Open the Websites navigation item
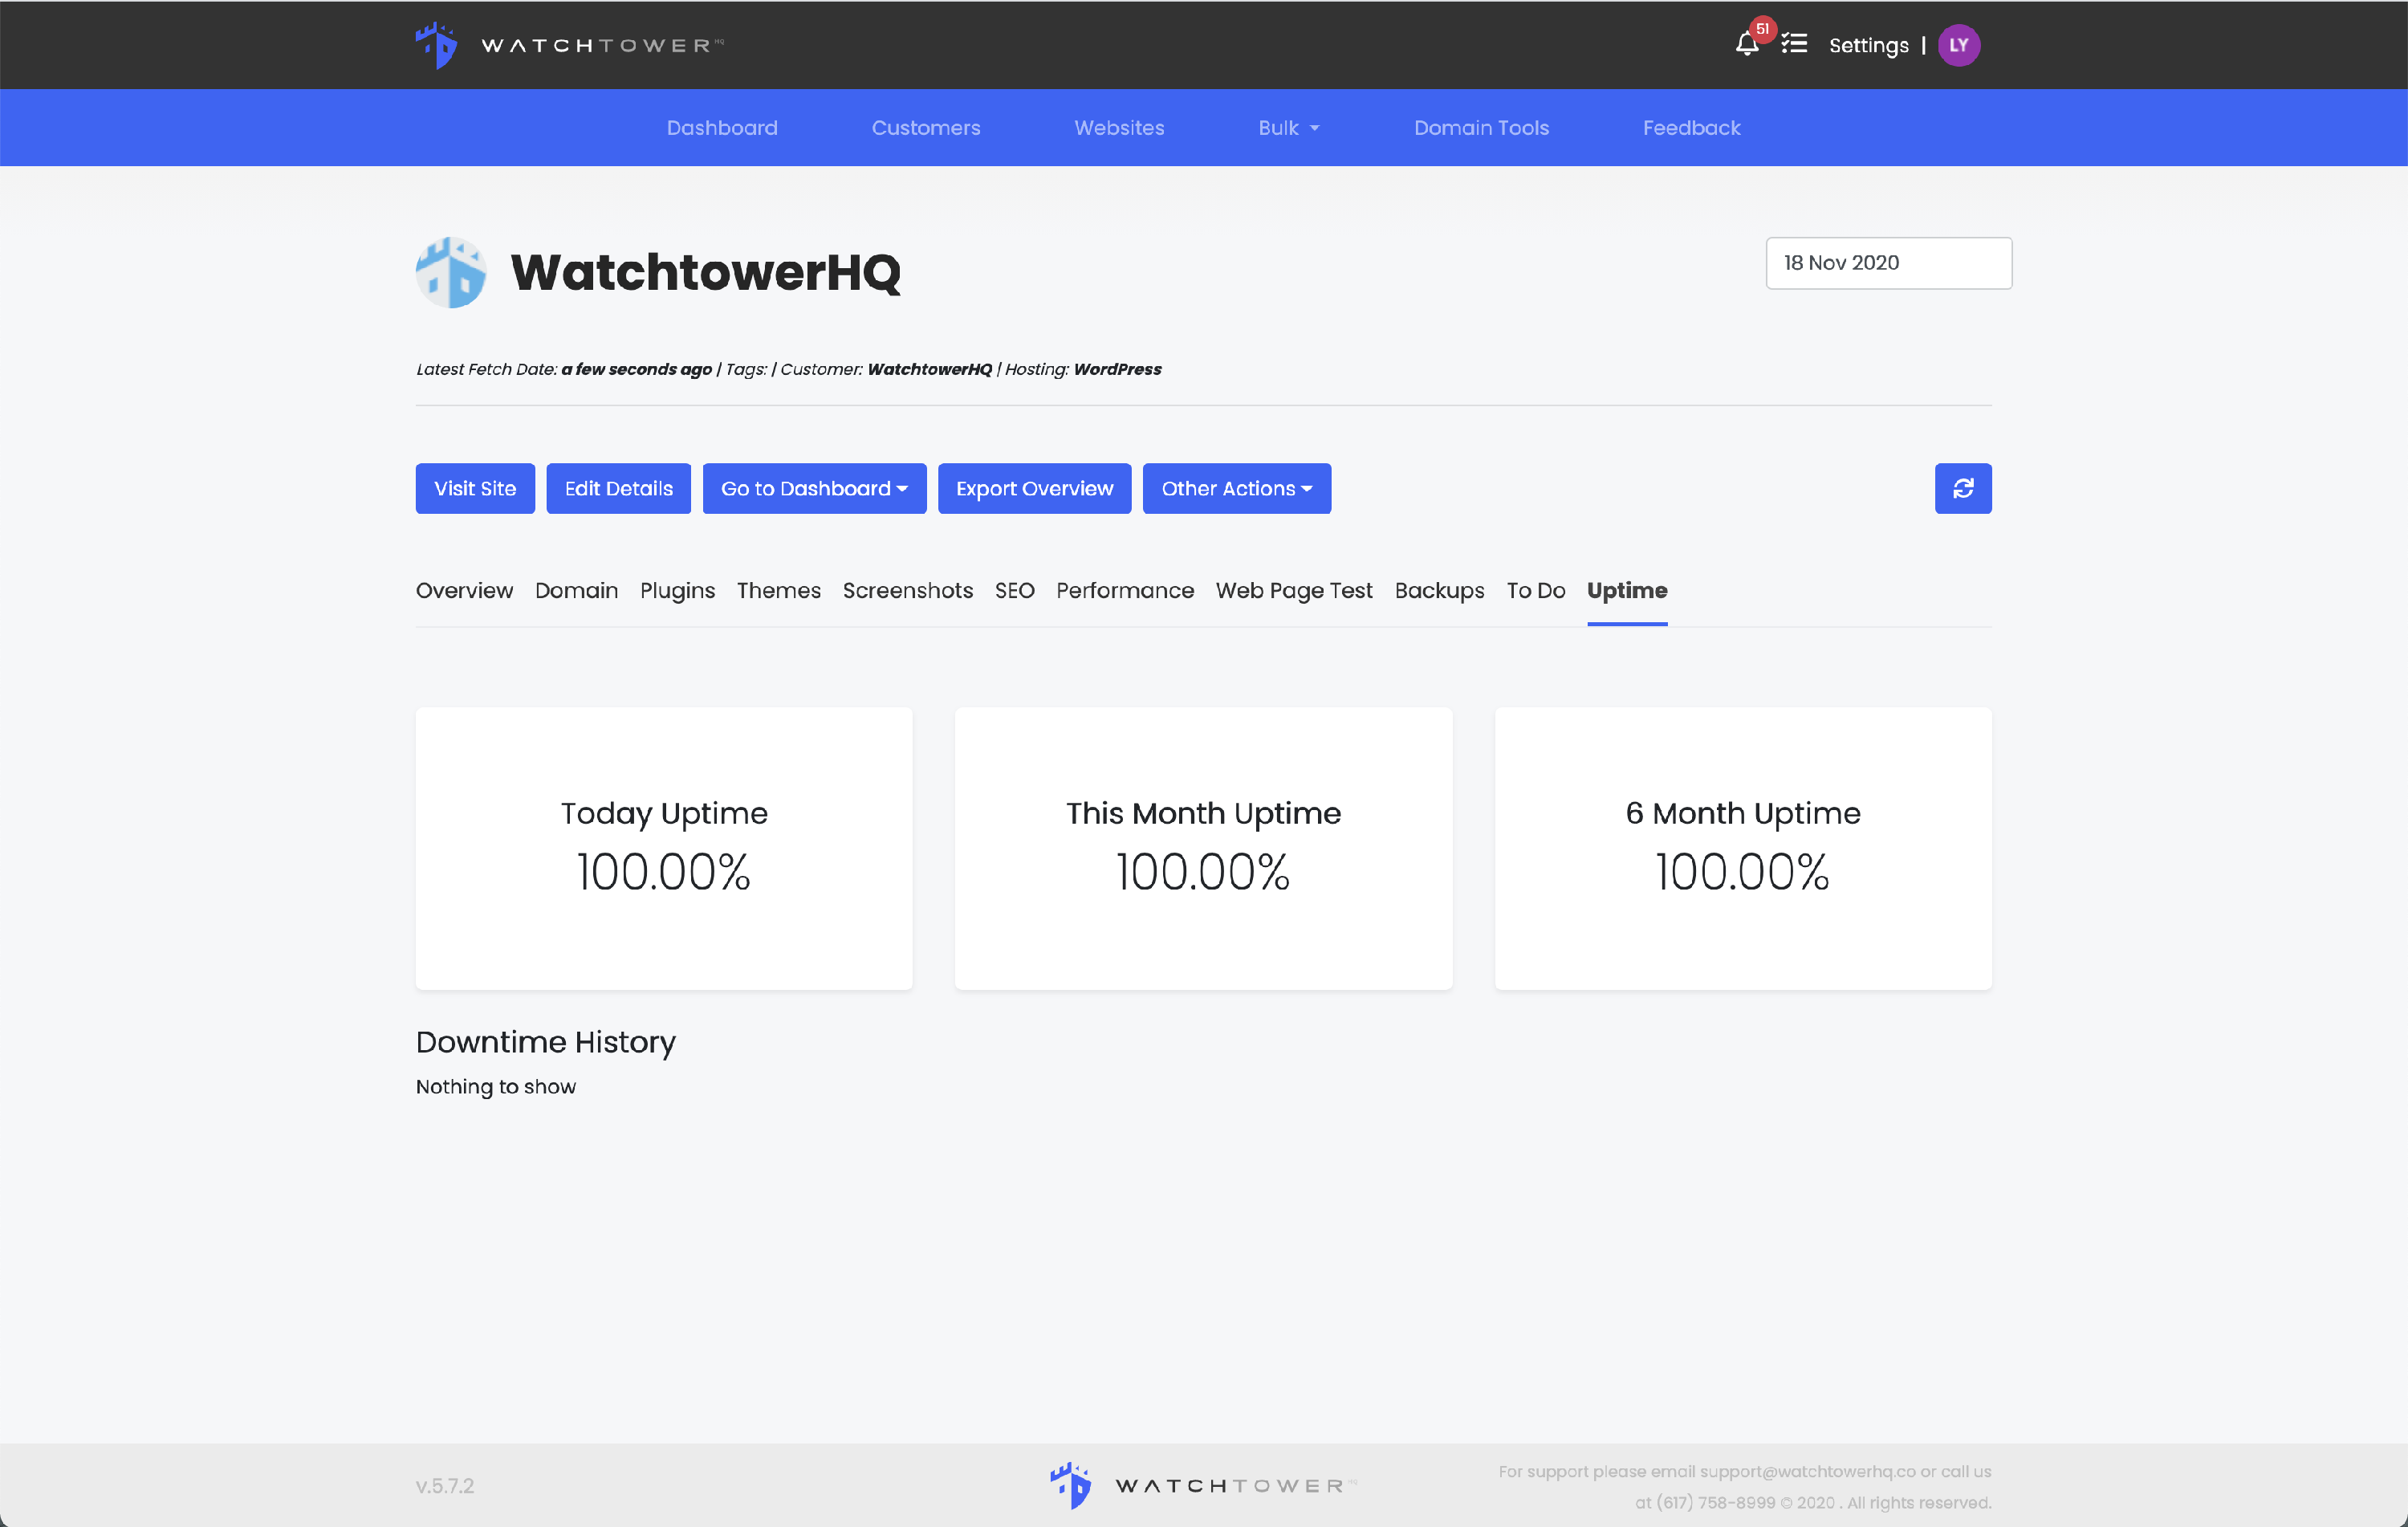 pyautogui.click(x=1118, y=128)
